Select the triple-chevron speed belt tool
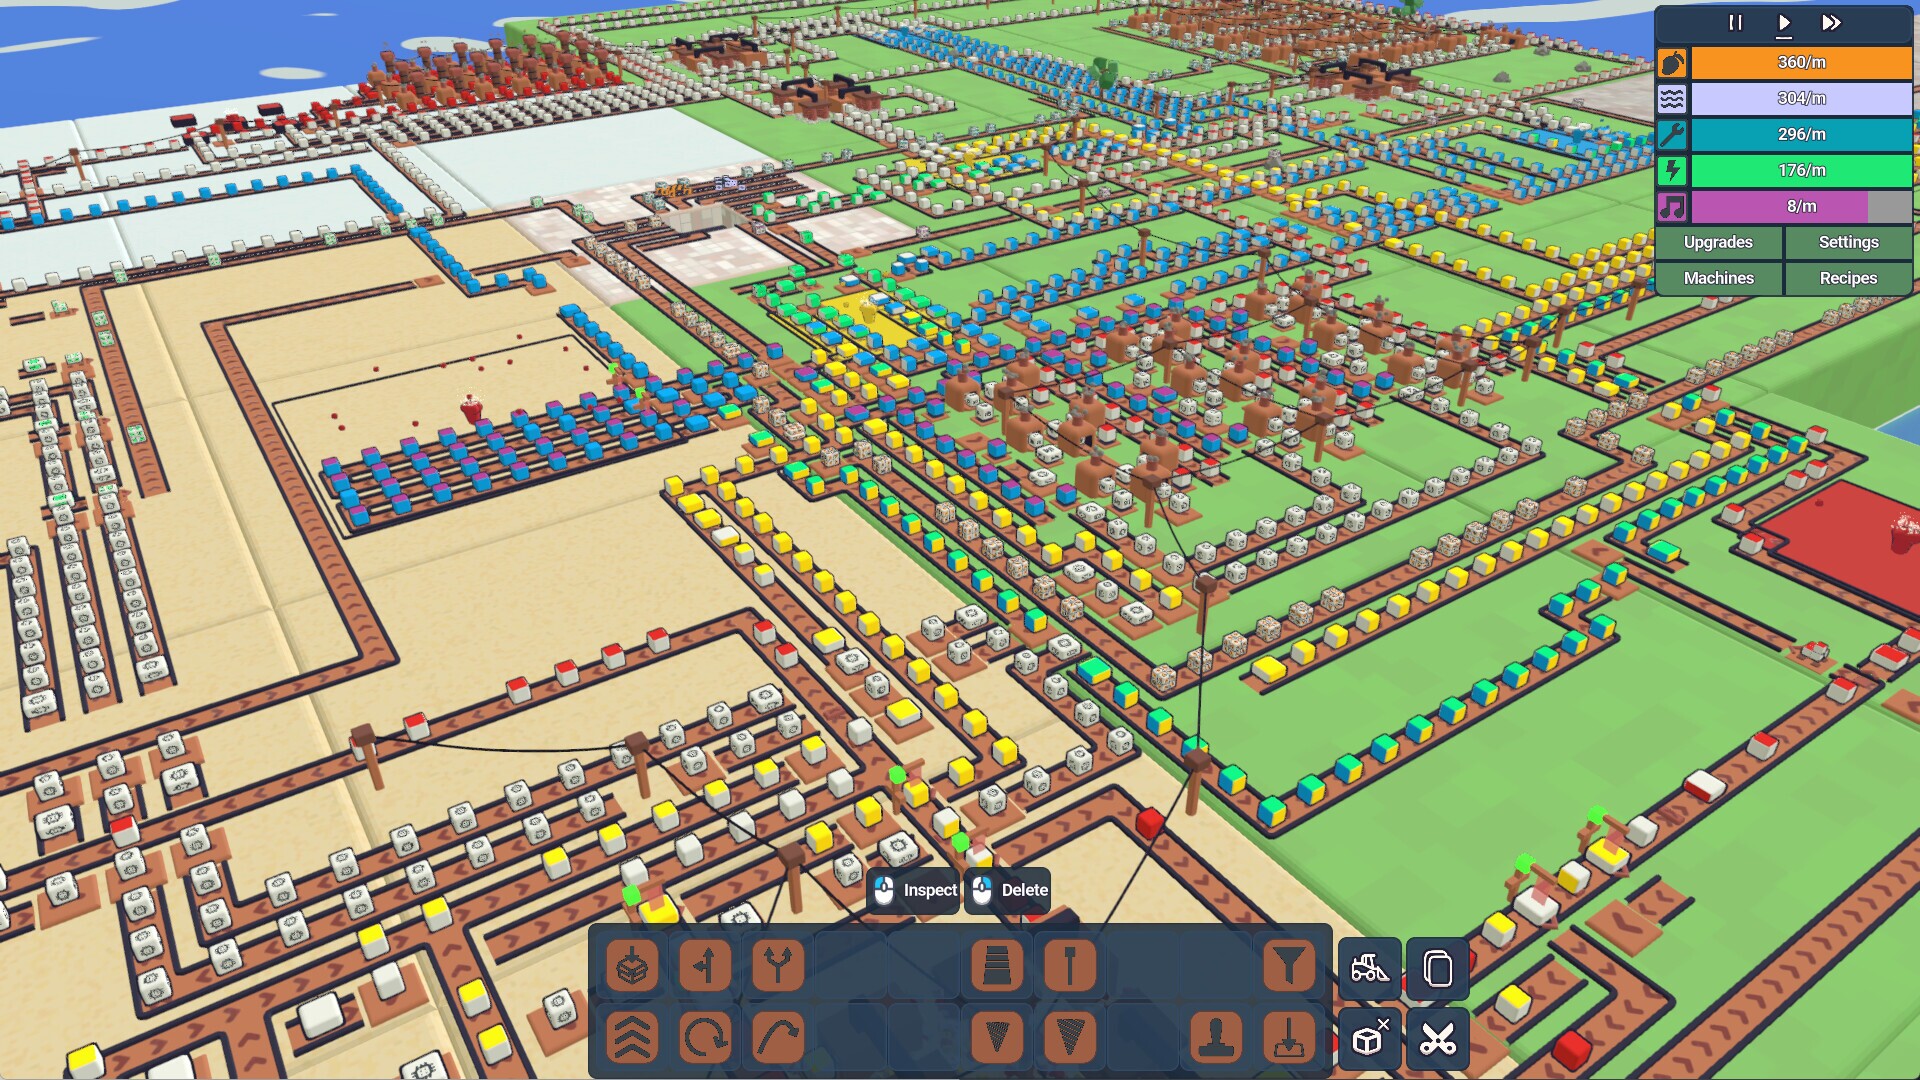This screenshot has width=1920, height=1080. (x=632, y=1039)
